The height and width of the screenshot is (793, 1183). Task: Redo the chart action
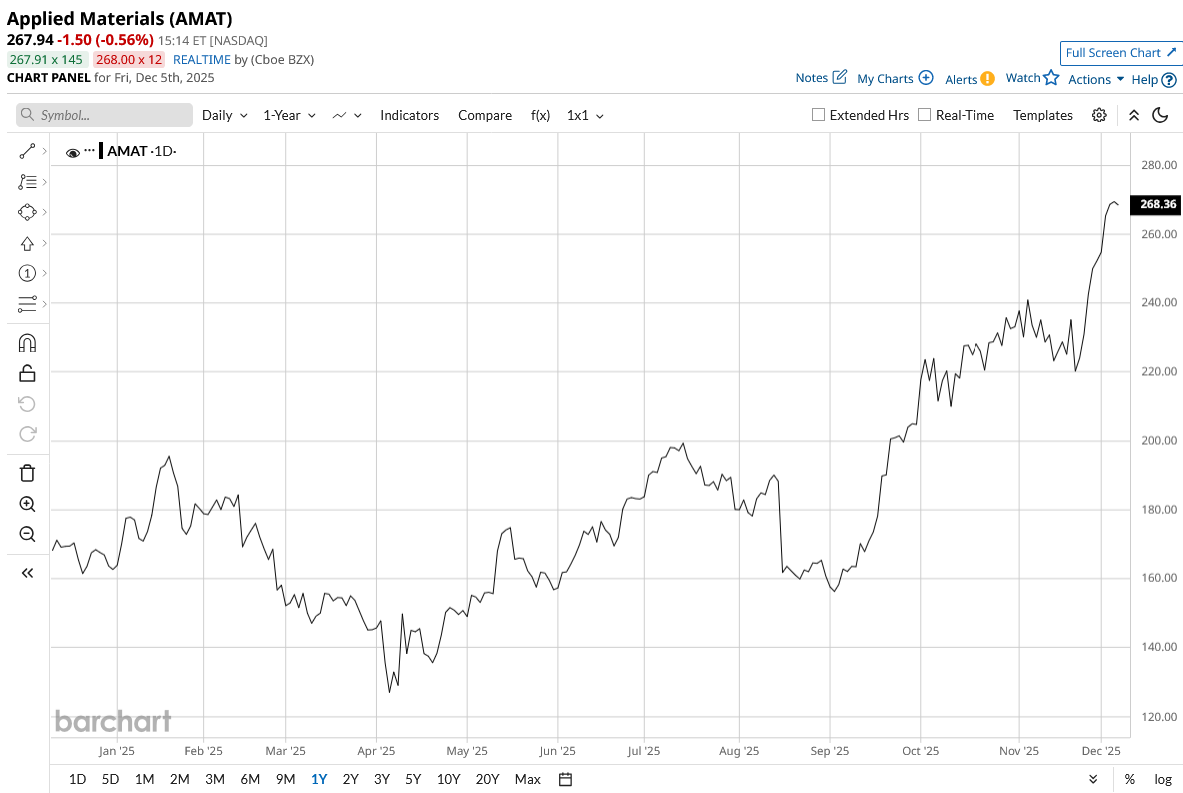click(x=27, y=434)
